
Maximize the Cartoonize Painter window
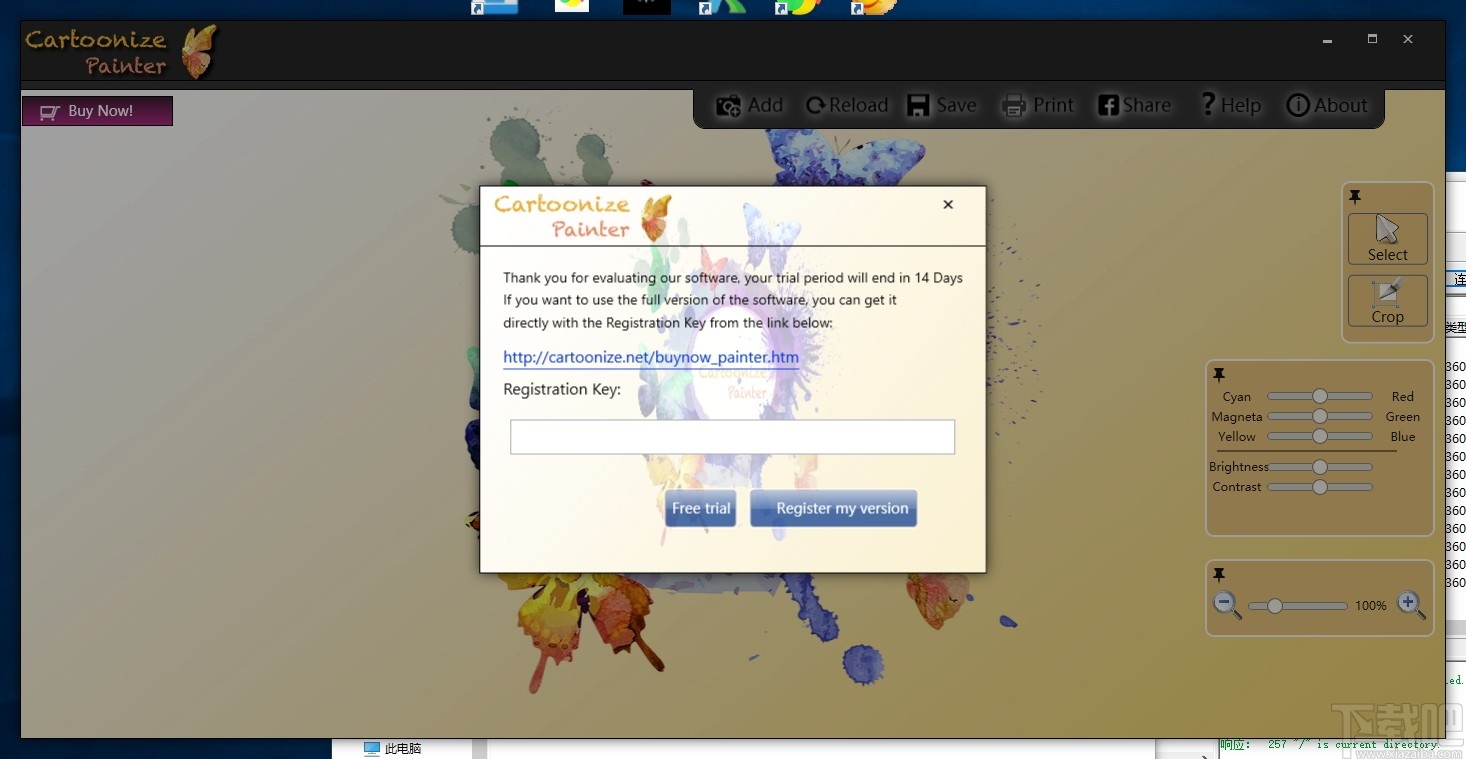tap(1372, 39)
